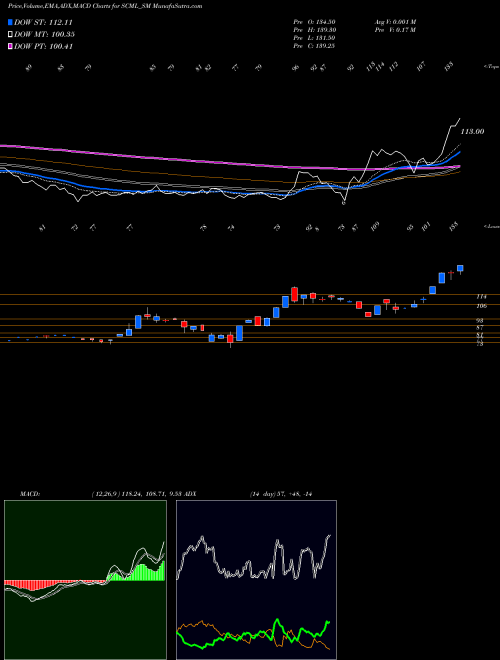The width and height of the screenshot is (500, 660).
Task: Click the blue DOW ST legend swatch
Action: (x=10, y=23)
